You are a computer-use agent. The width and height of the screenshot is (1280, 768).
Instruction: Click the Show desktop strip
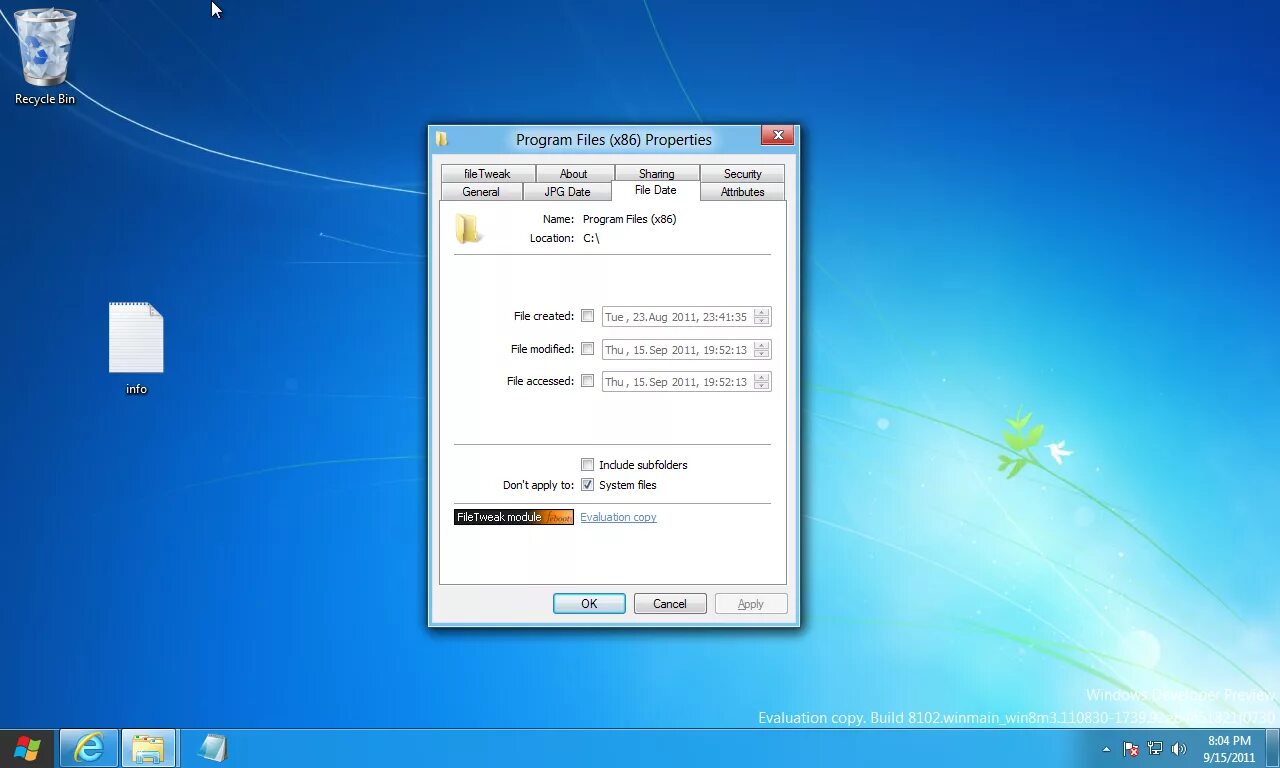pos(1272,748)
